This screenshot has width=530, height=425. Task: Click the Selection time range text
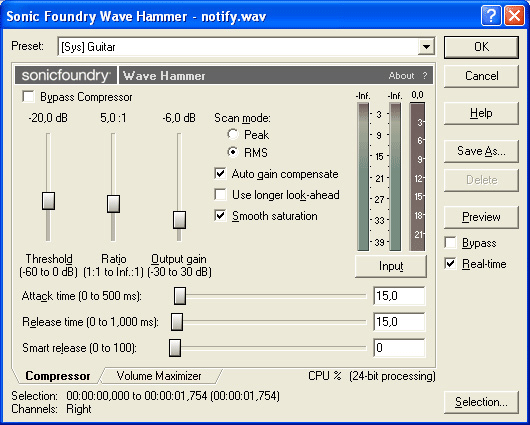click(173, 396)
